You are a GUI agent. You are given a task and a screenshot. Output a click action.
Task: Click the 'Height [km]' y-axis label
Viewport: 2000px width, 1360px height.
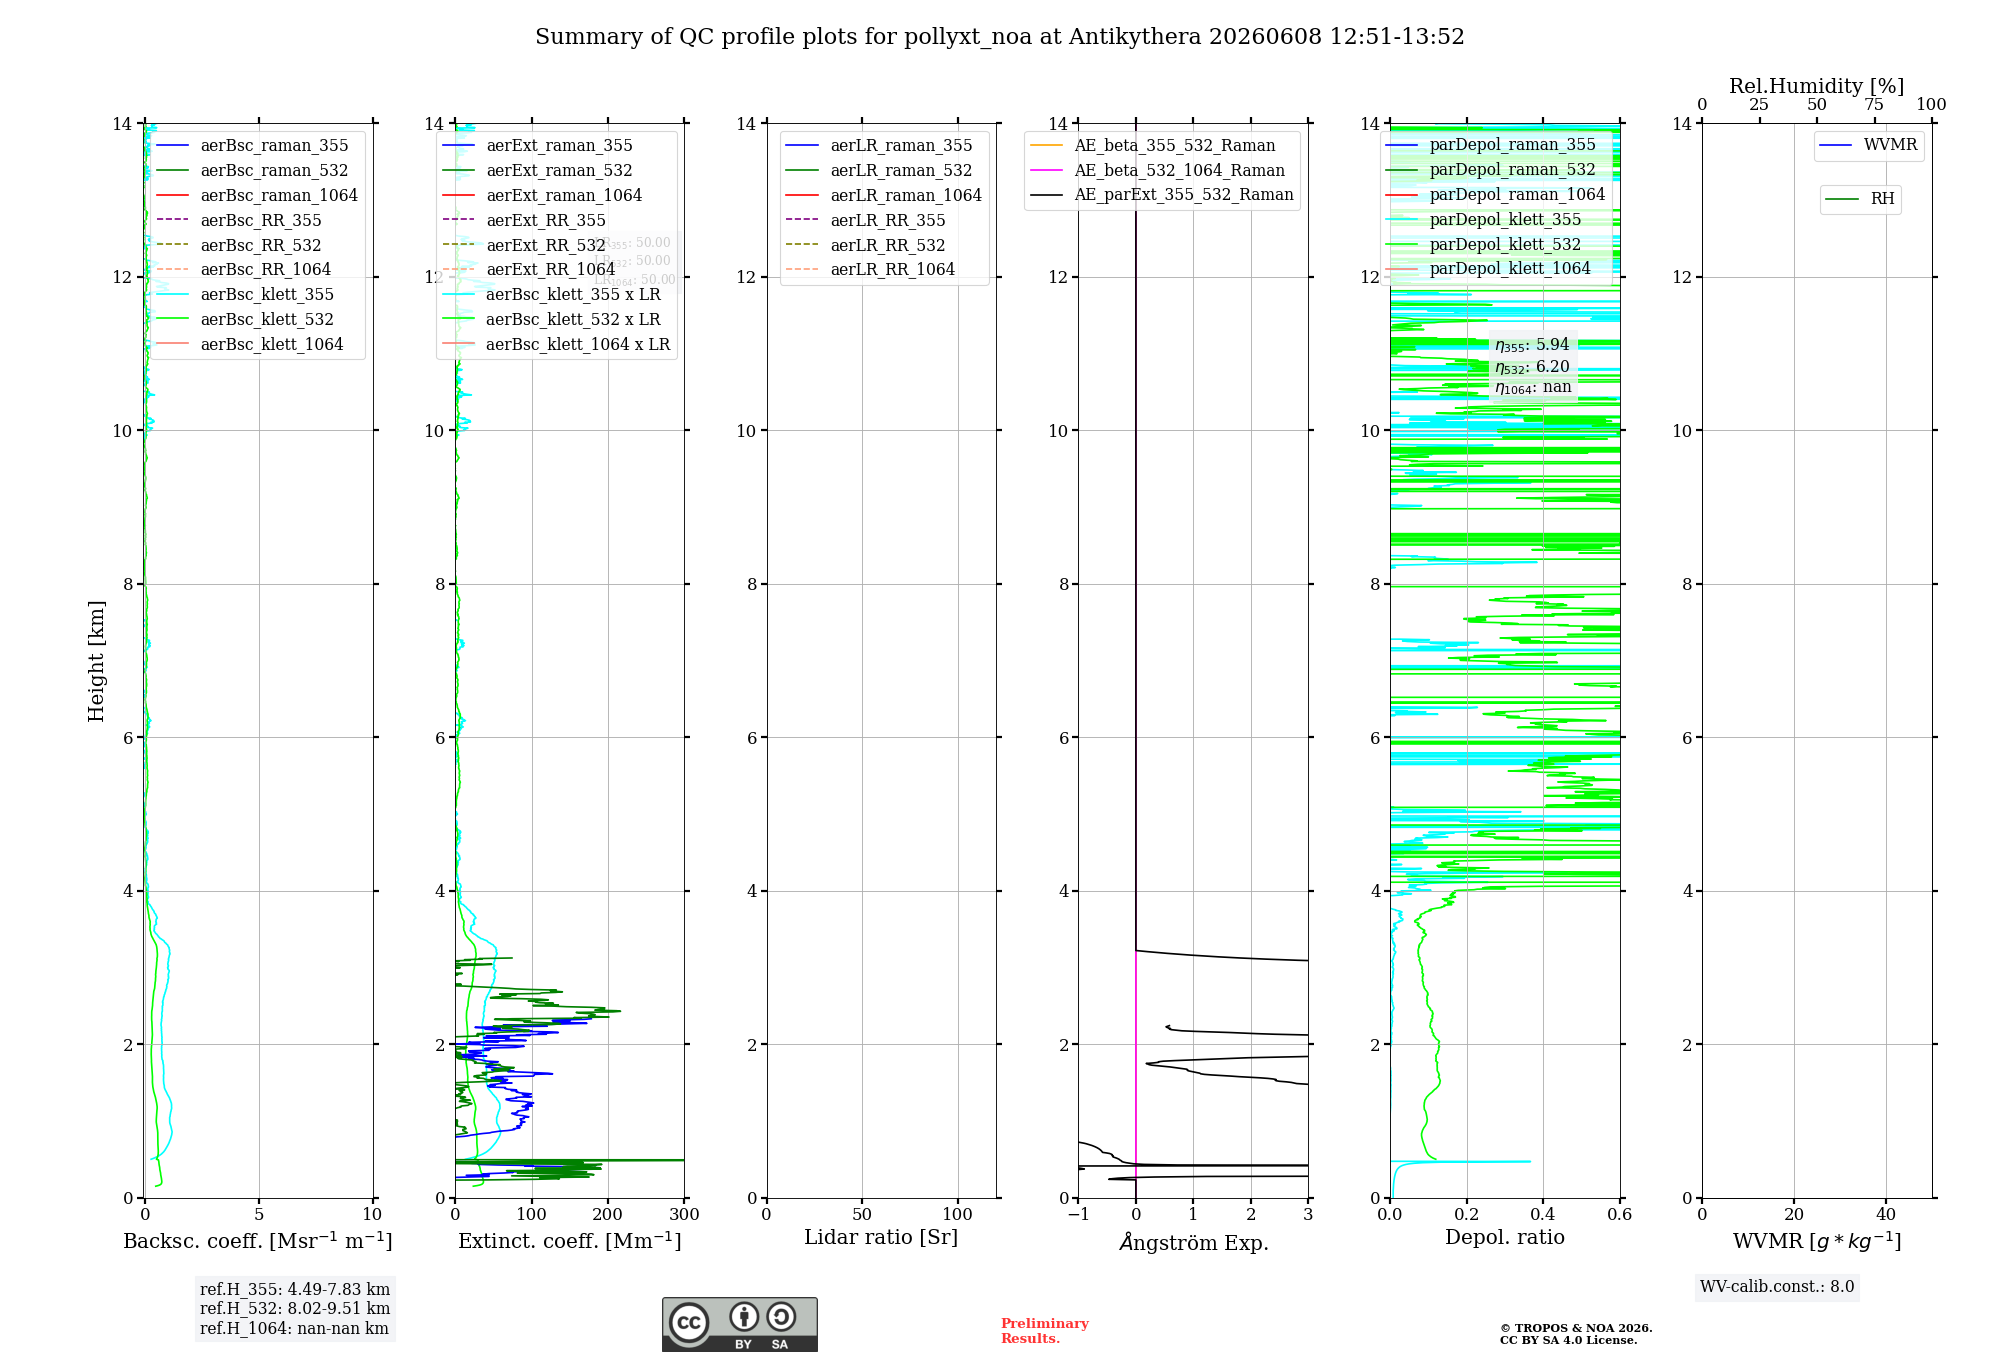point(96,661)
